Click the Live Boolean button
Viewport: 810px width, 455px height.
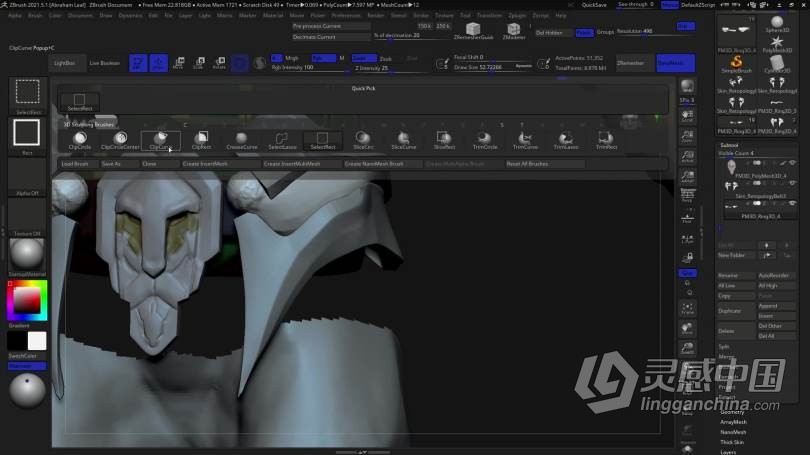pos(105,63)
